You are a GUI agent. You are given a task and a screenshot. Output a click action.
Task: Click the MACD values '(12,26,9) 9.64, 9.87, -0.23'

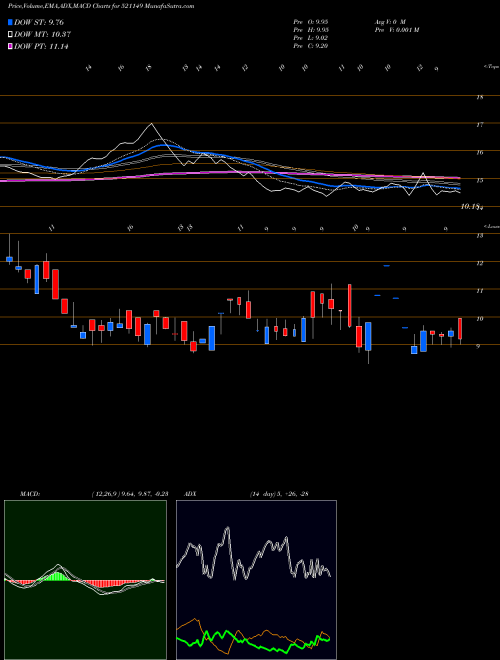click(129, 494)
